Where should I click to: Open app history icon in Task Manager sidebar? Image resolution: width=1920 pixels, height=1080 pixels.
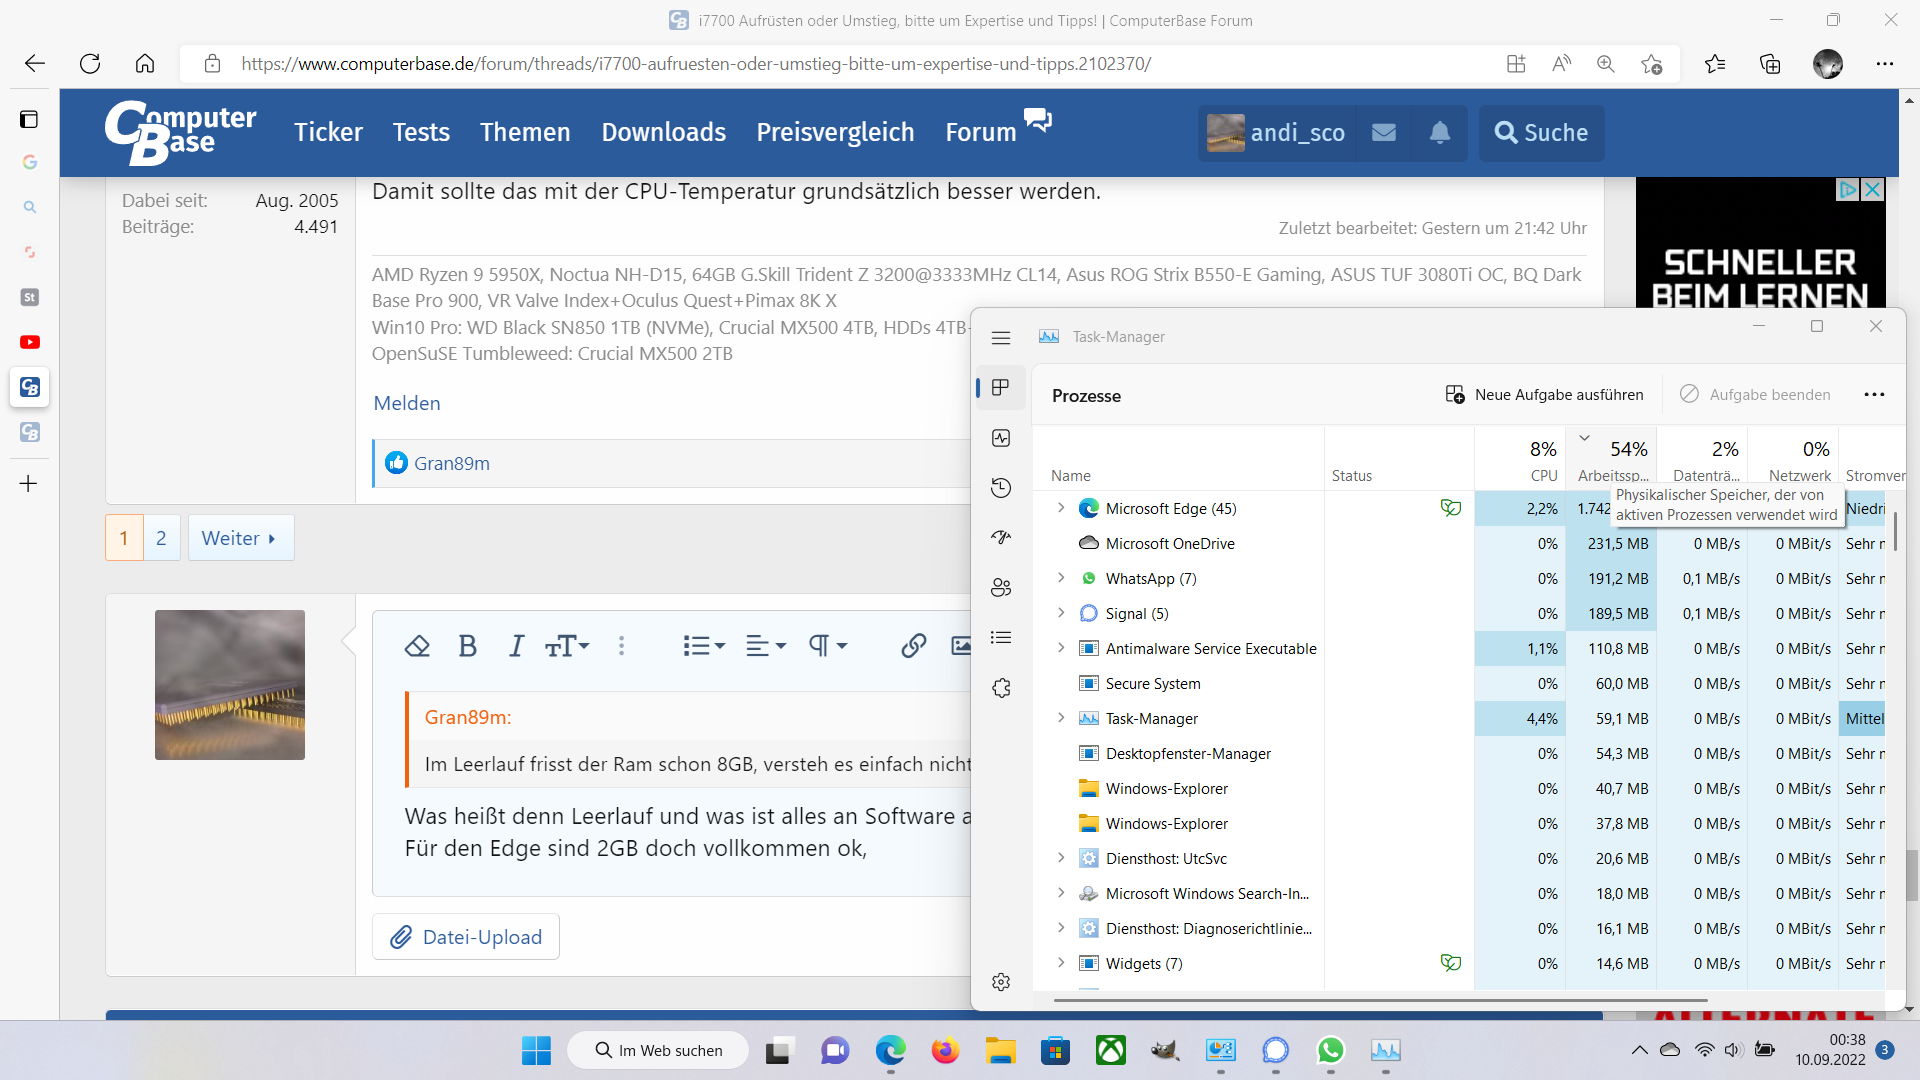1001,488
